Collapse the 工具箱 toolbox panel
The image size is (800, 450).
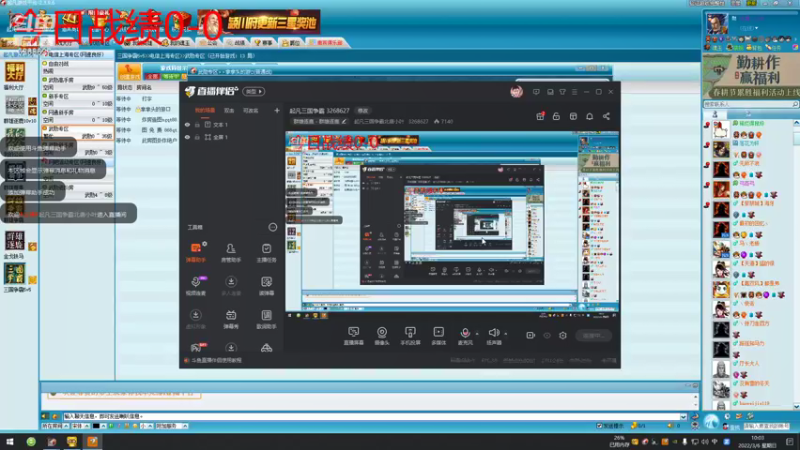click(272, 227)
